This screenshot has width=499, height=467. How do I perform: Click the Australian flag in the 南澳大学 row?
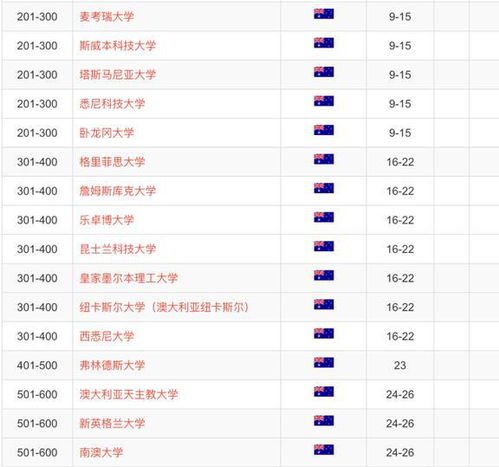[x=324, y=450]
